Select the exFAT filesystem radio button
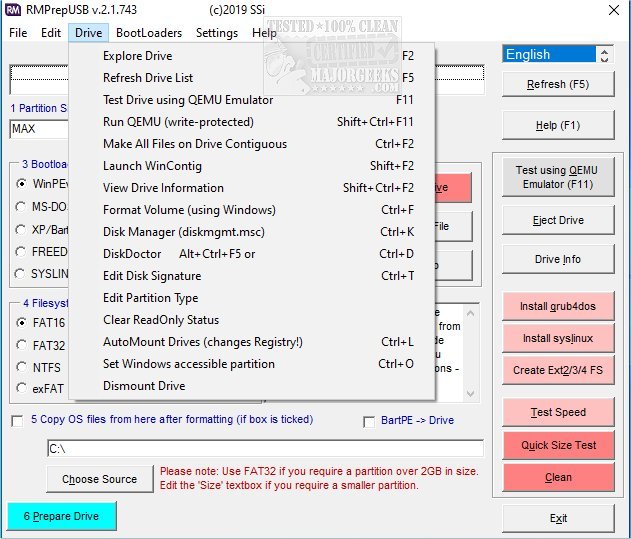The width and height of the screenshot is (631, 539). click(x=21, y=388)
